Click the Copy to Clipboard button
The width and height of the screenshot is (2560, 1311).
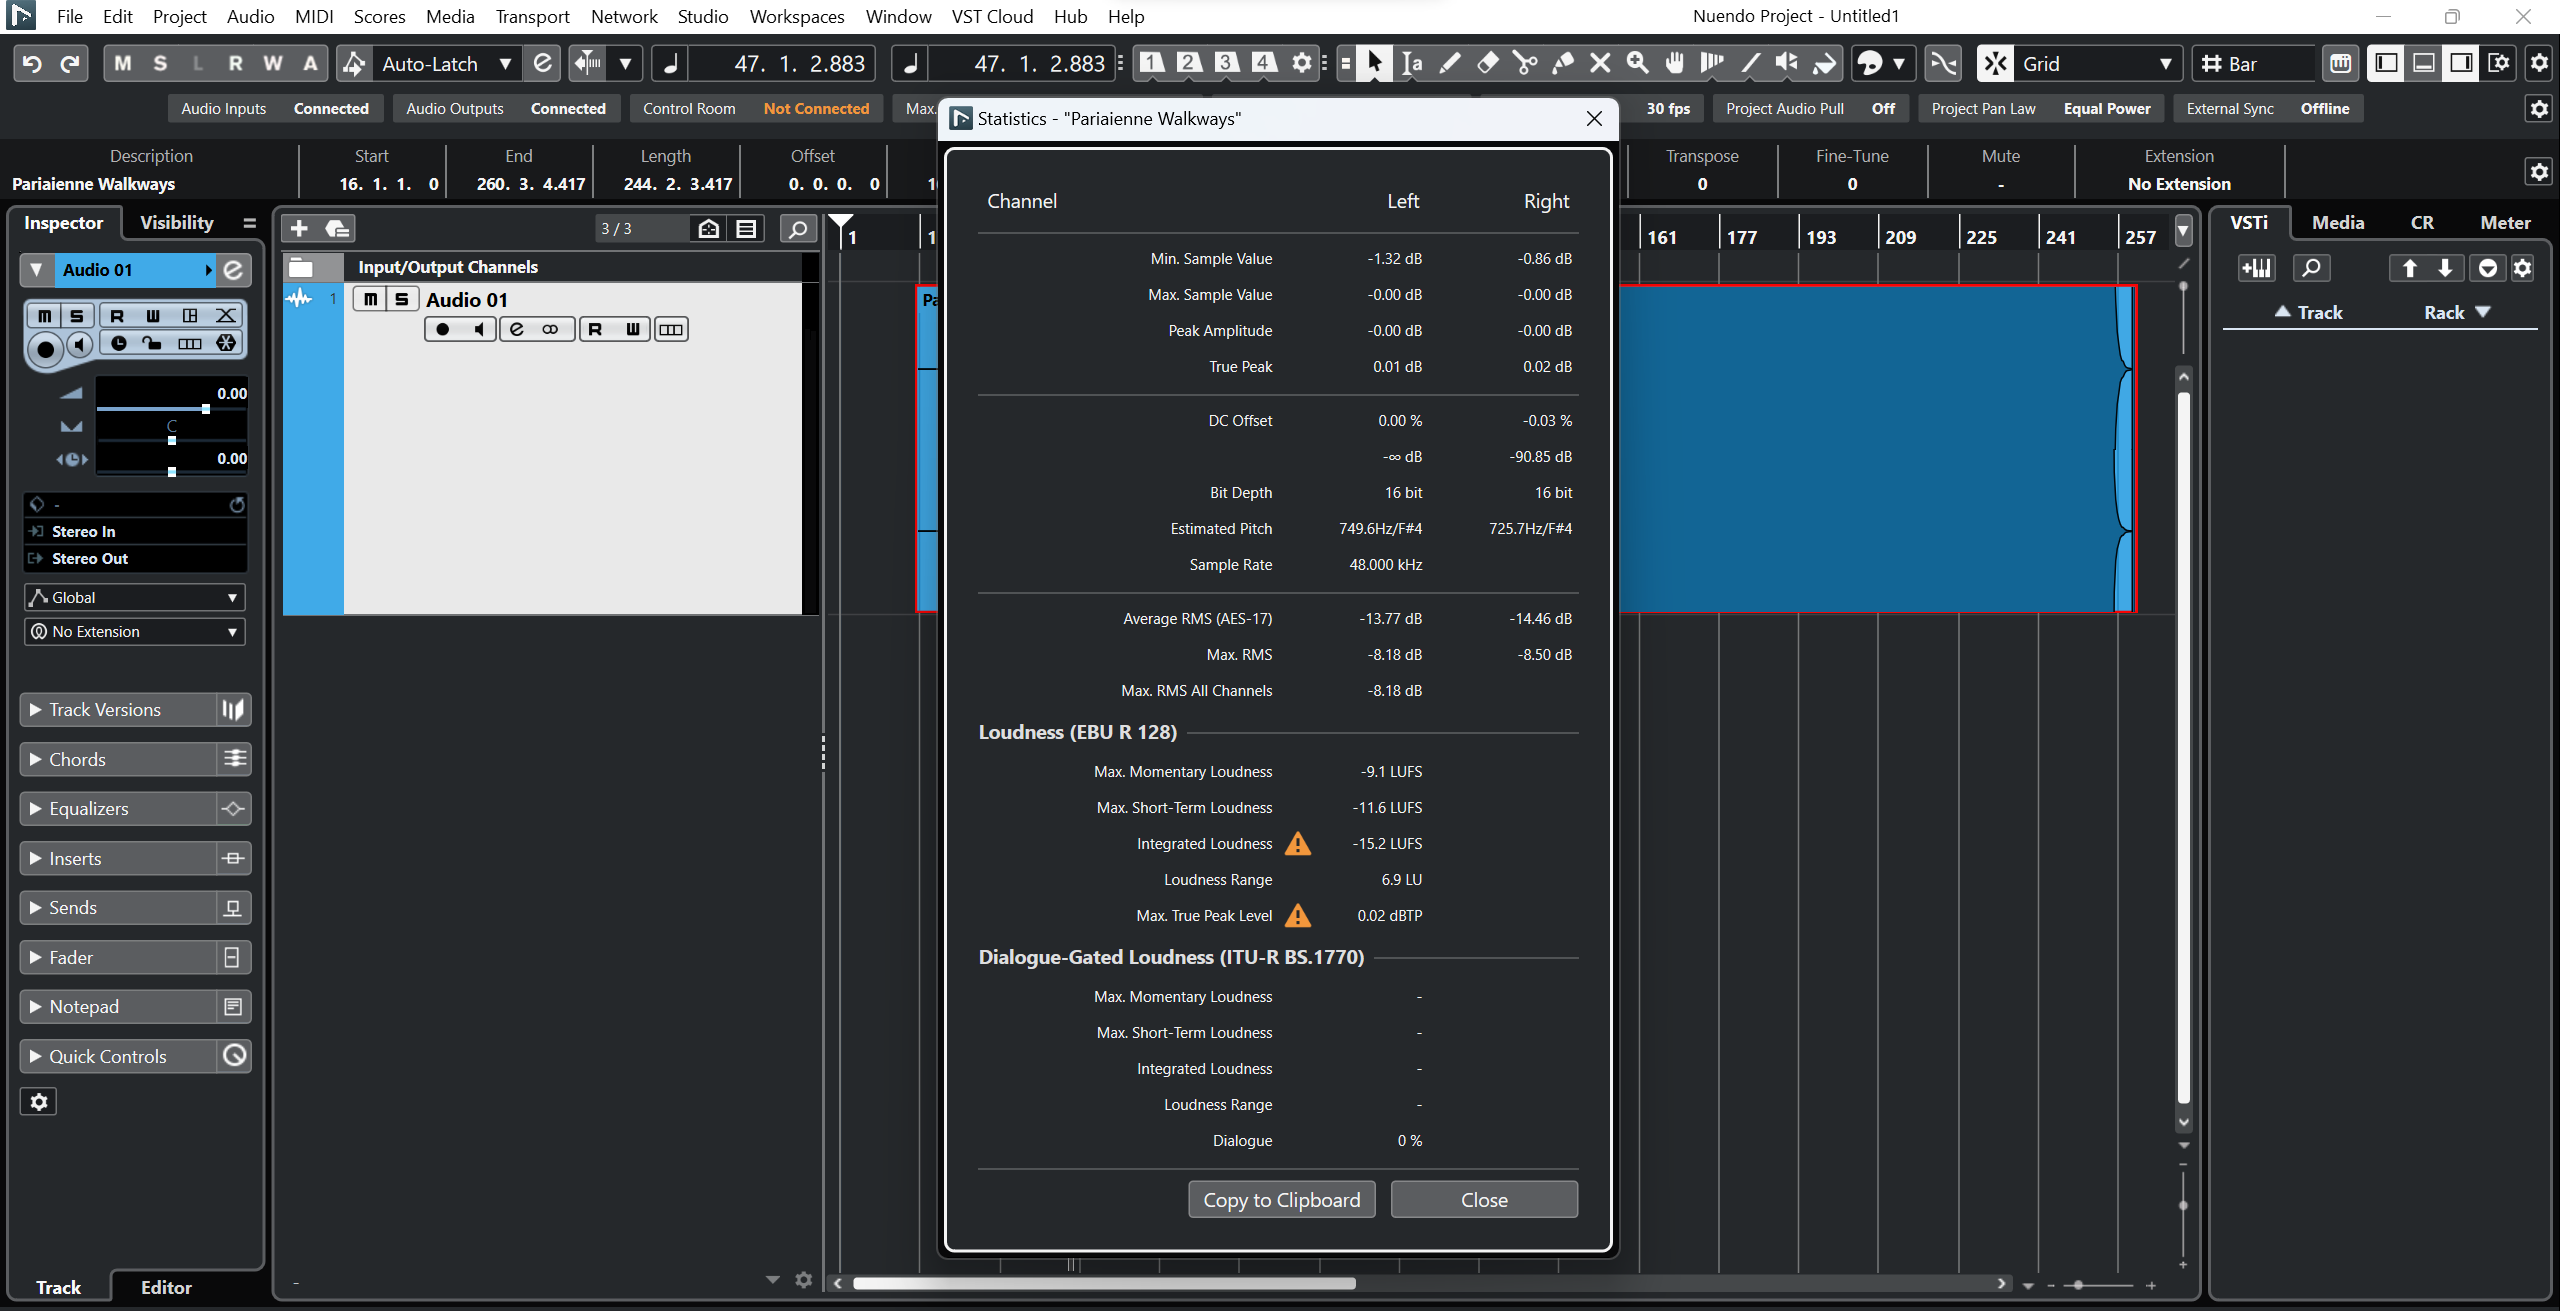[1281, 1200]
